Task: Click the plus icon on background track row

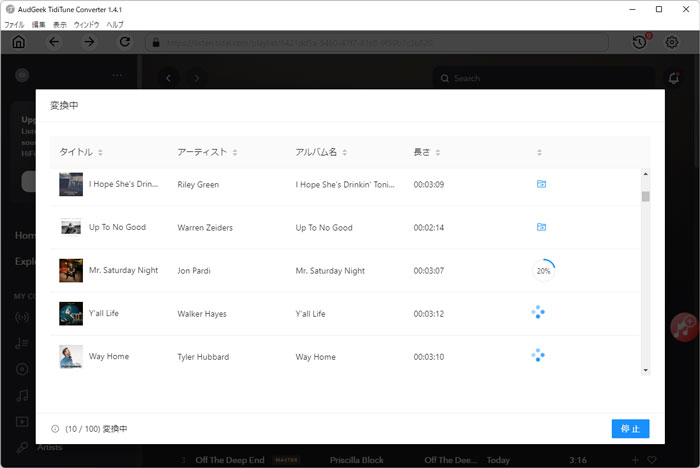Action: point(635,460)
